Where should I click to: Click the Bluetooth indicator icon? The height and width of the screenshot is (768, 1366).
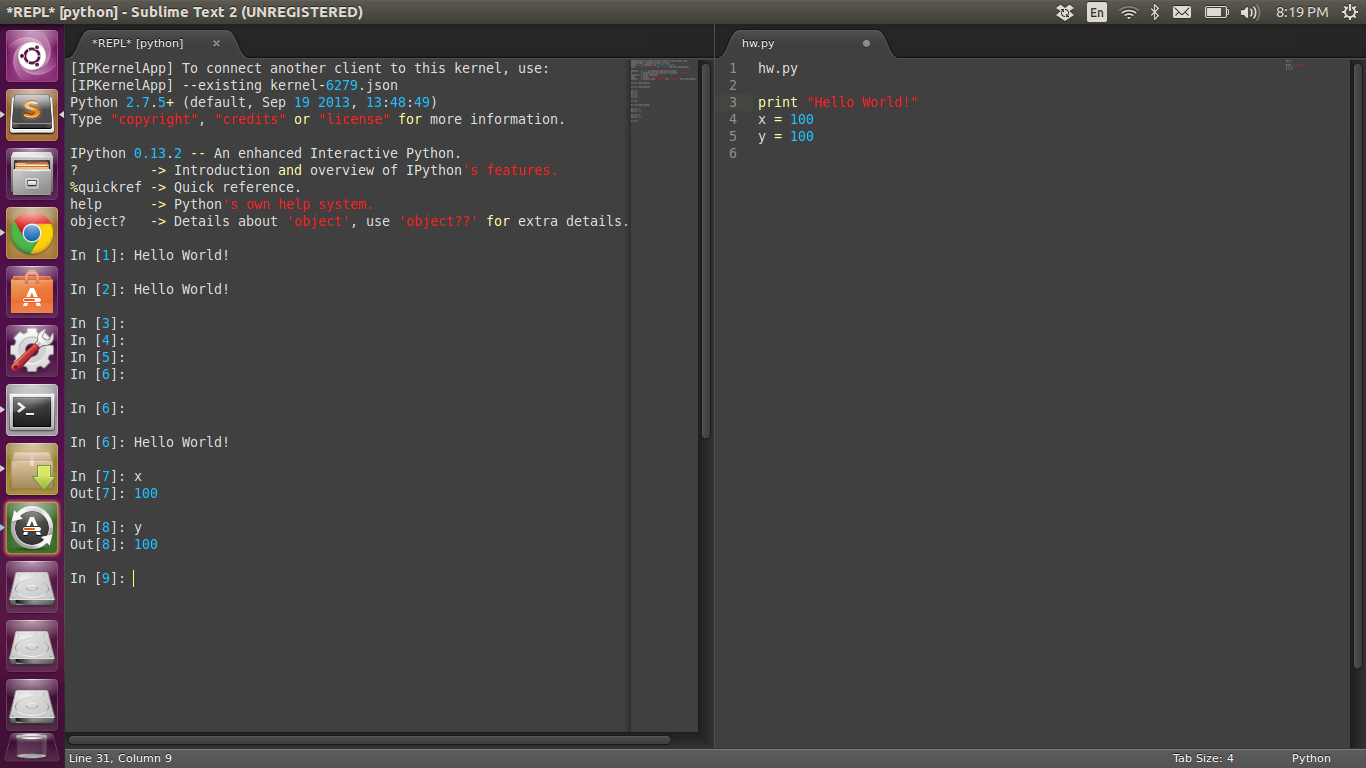click(x=1154, y=12)
